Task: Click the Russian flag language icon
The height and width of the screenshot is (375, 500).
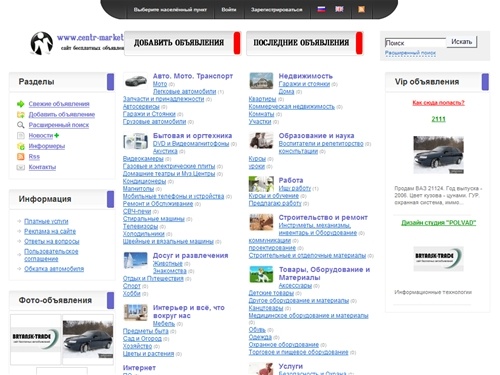Action: pyautogui.click(x=321, y=9)
